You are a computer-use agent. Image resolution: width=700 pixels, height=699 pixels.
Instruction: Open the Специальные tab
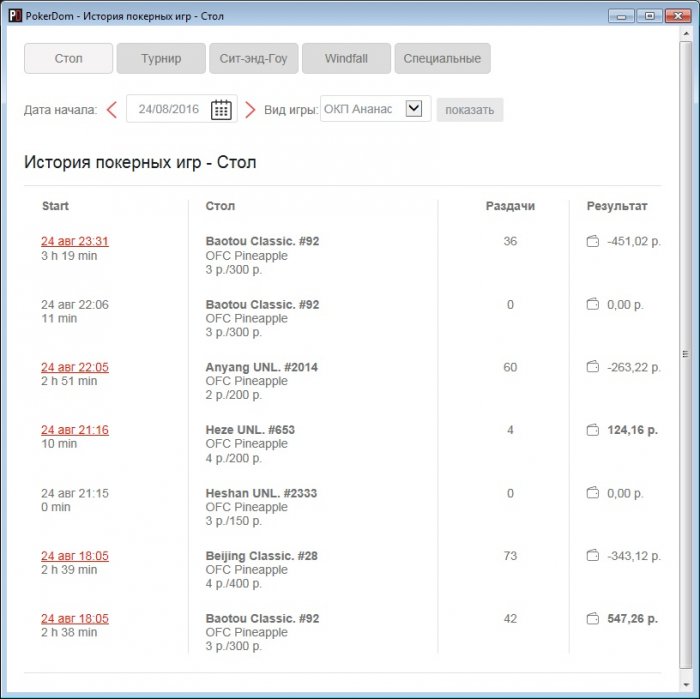pos(442,59)
